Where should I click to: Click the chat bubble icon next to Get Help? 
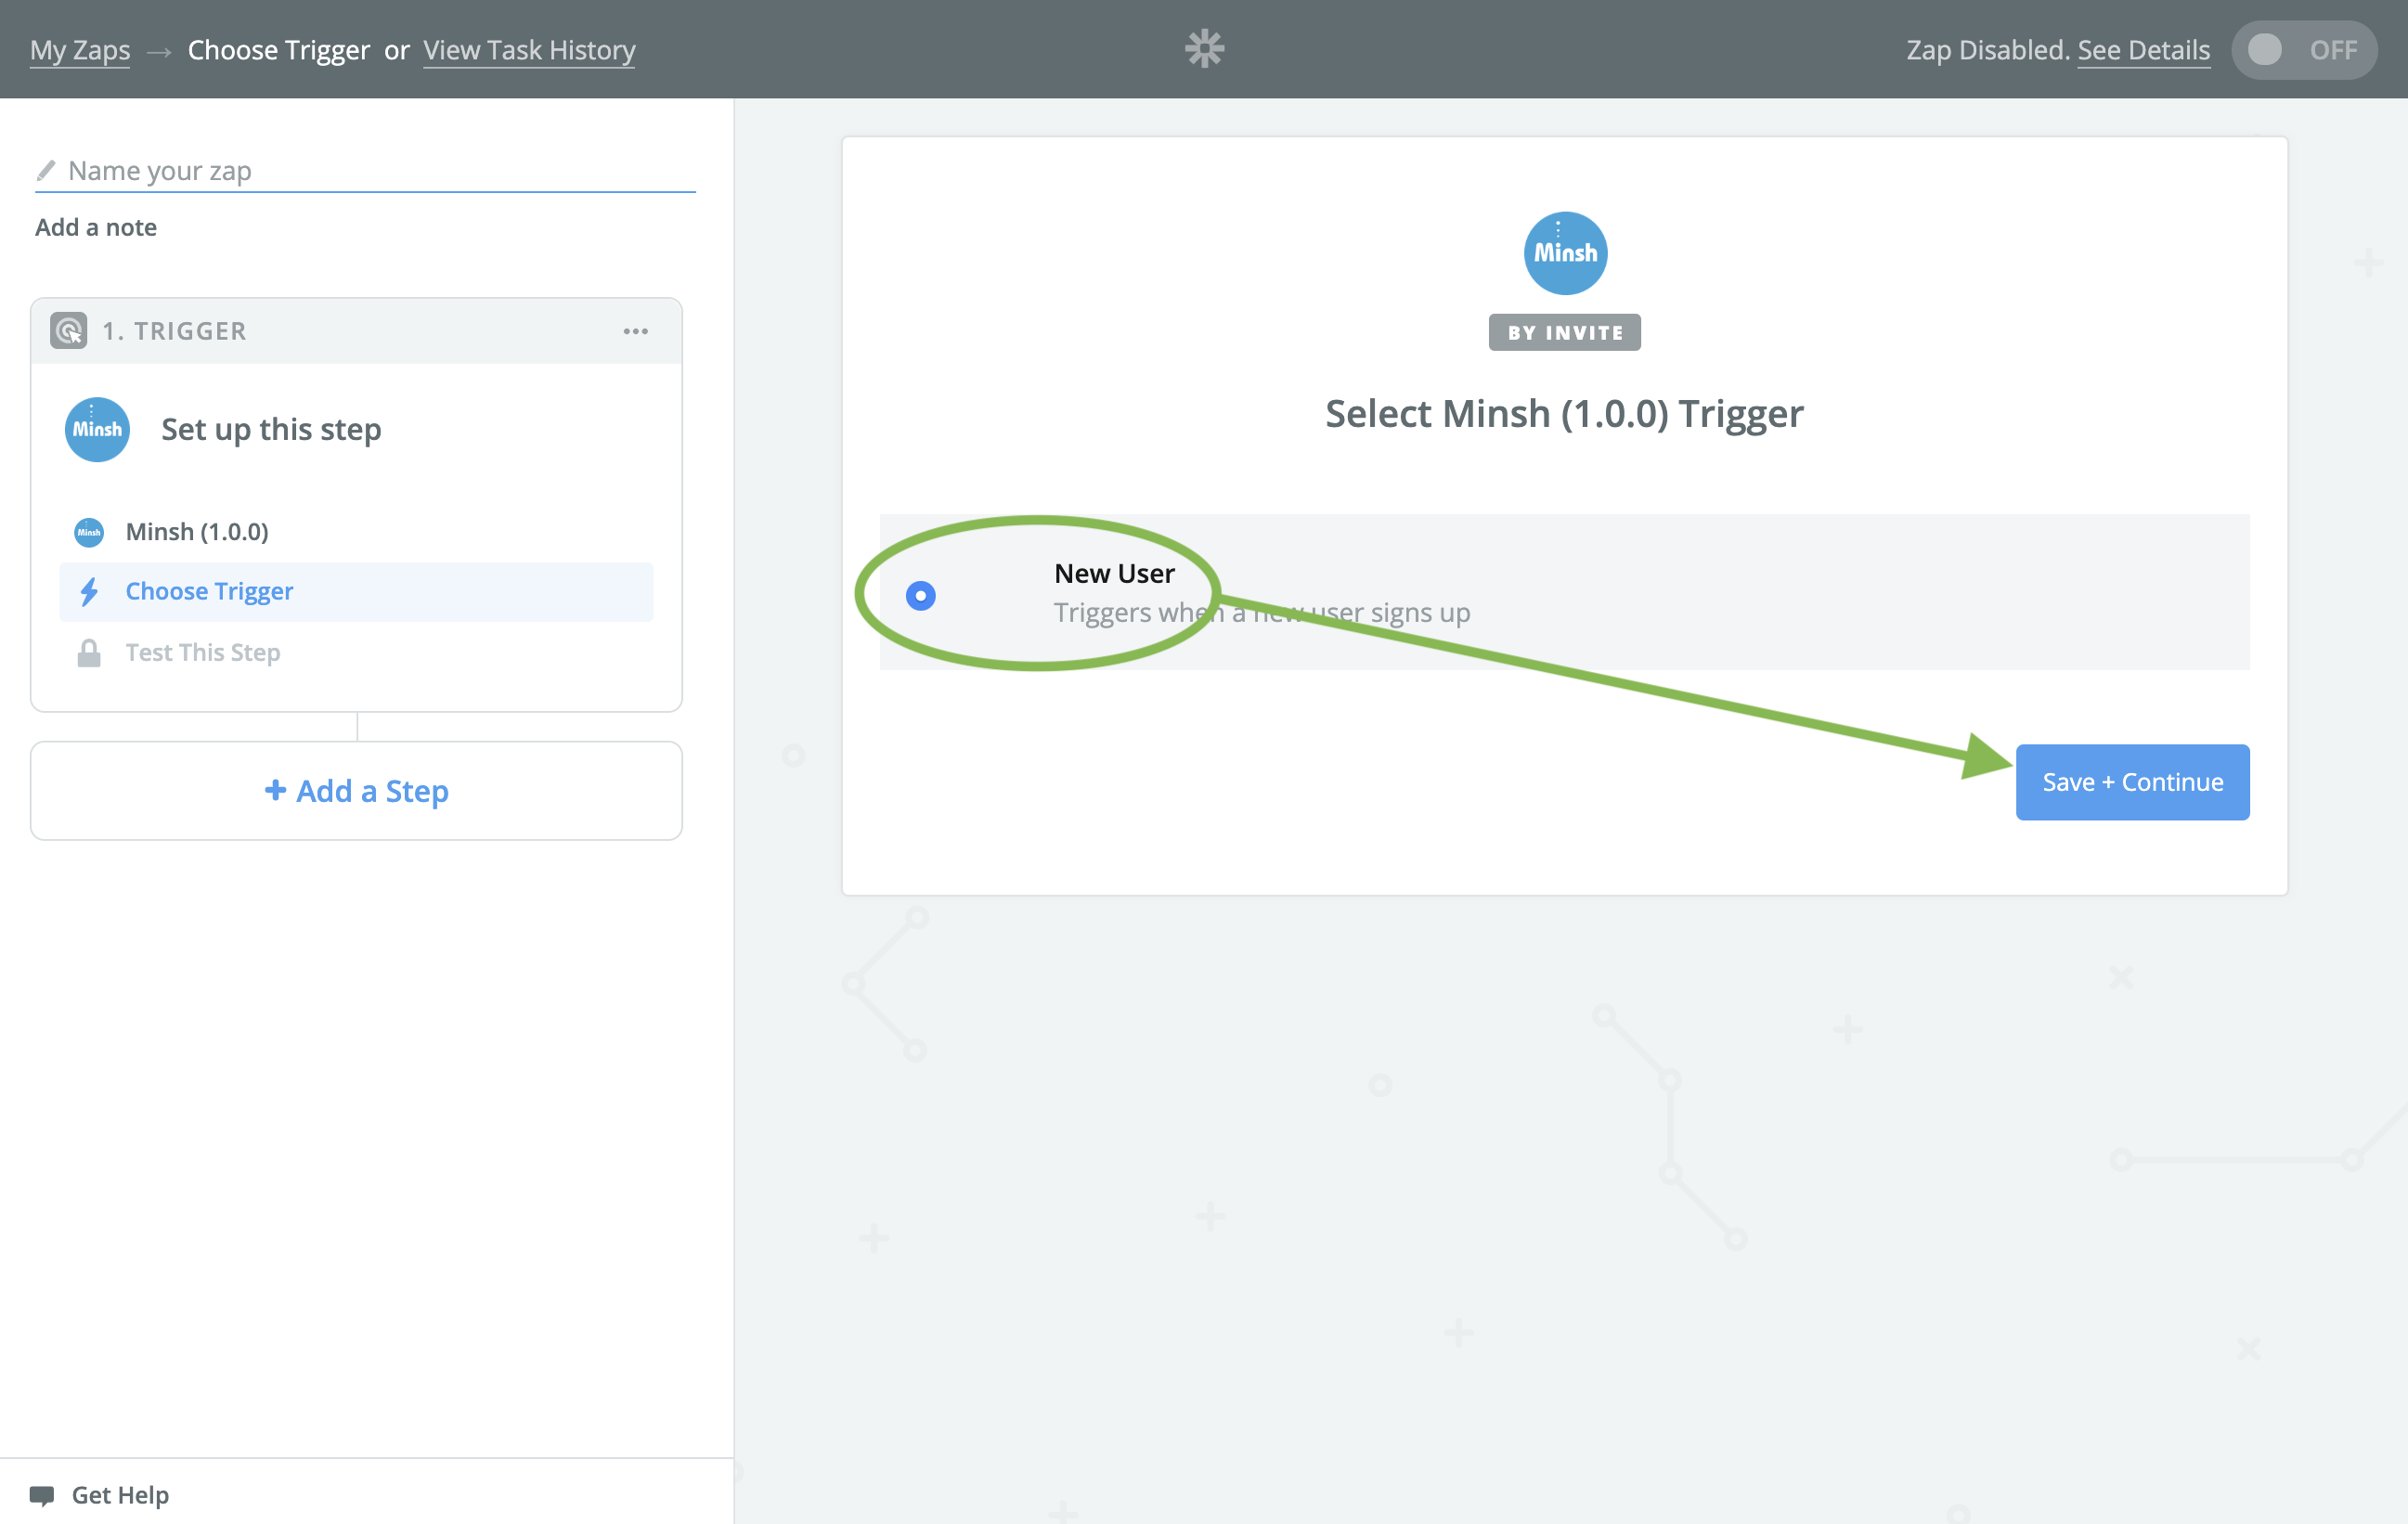click(42, 1495)
